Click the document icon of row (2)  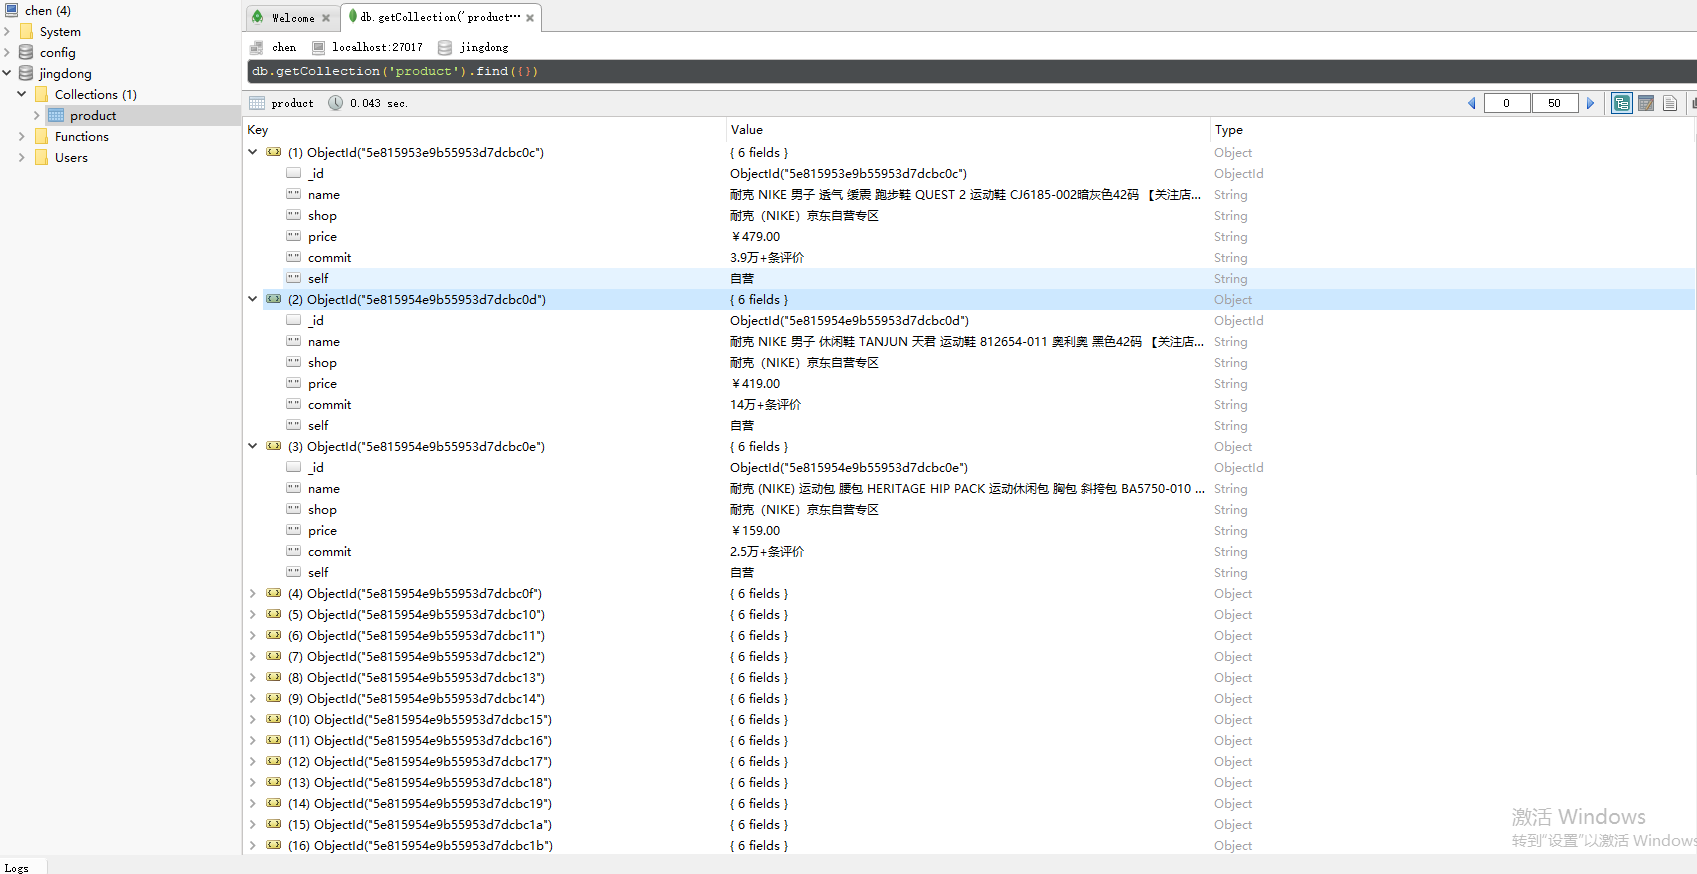pyautogui.click(x=274, y=299)
